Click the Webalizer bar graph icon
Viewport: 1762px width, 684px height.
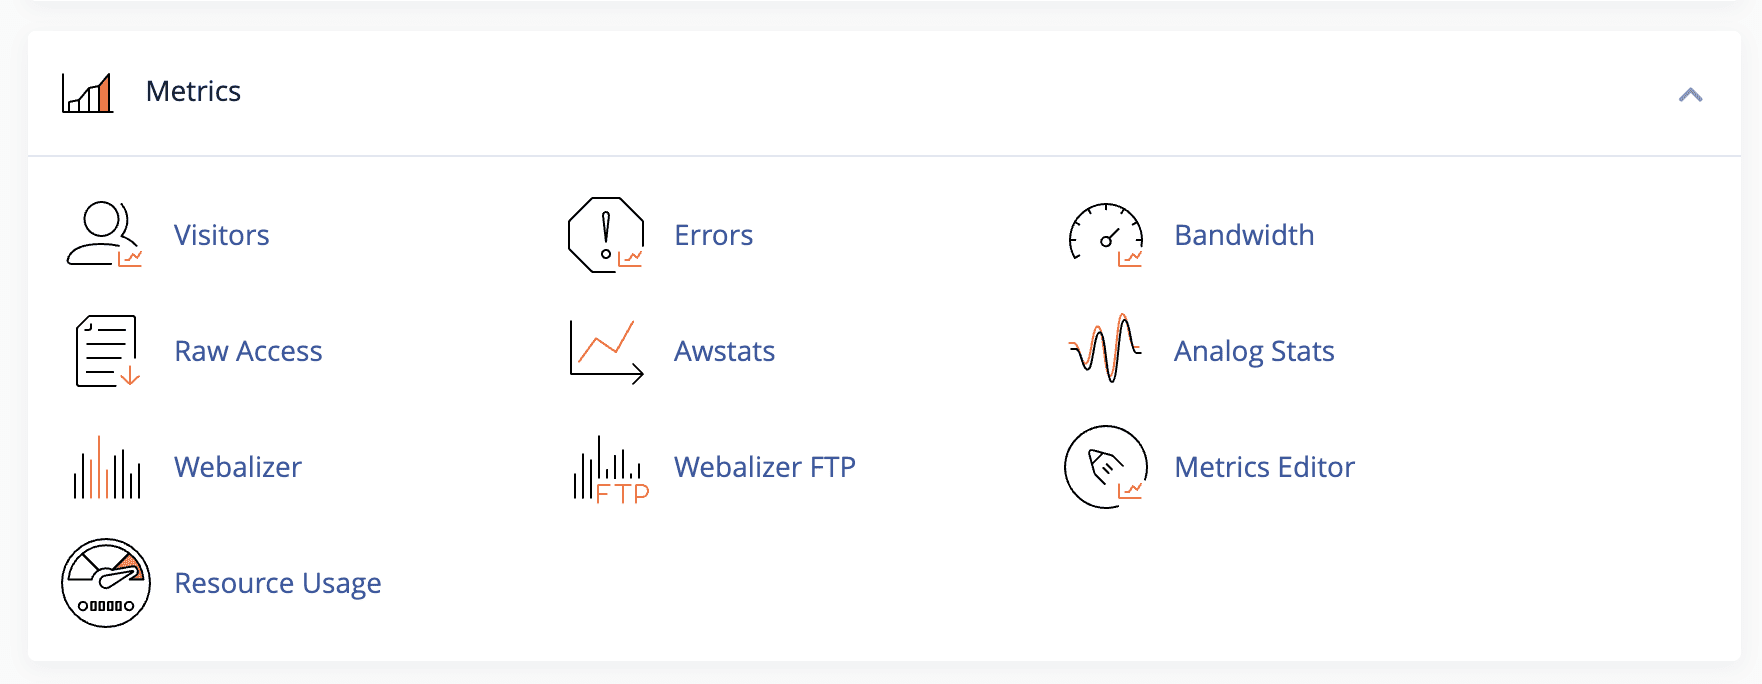107,467
